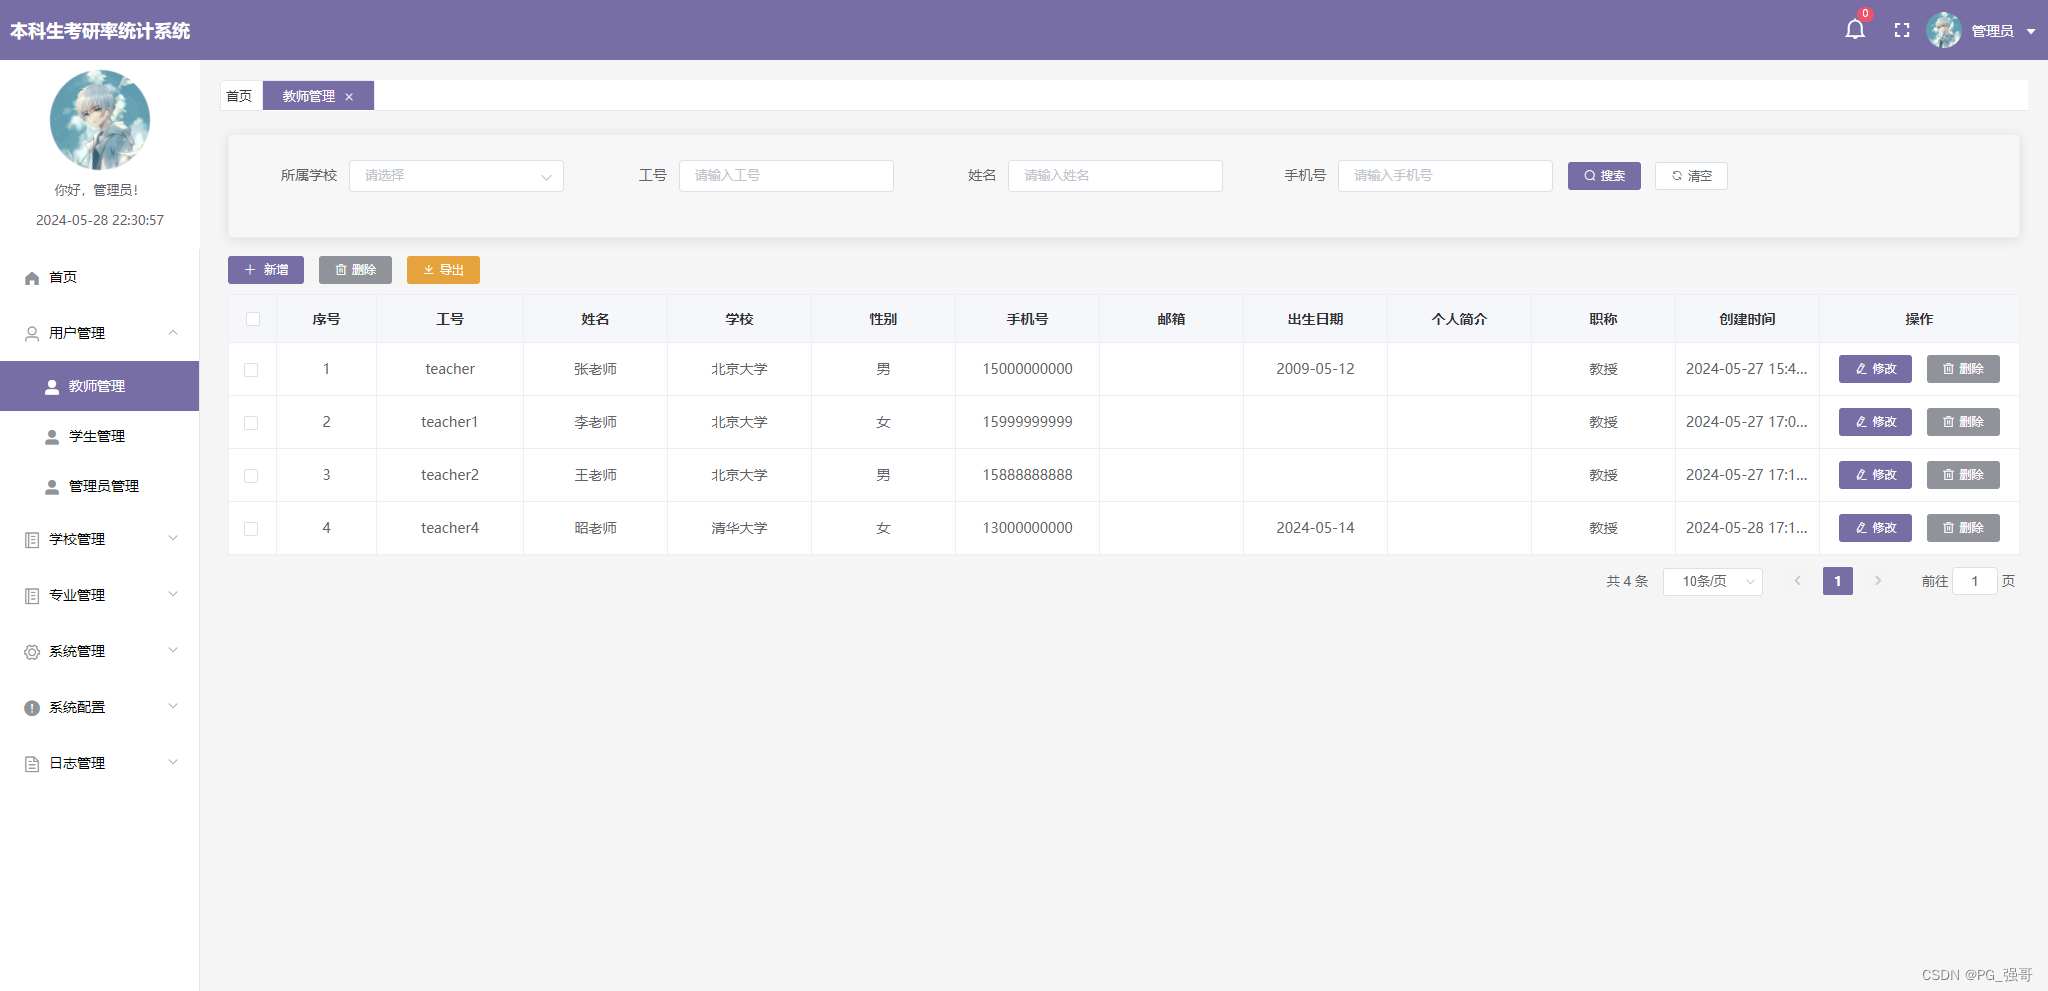This screenshot has width=2048, height=991.
Task: Click the birth date 2009-05-12
Action: click(x=1315, y=369)
